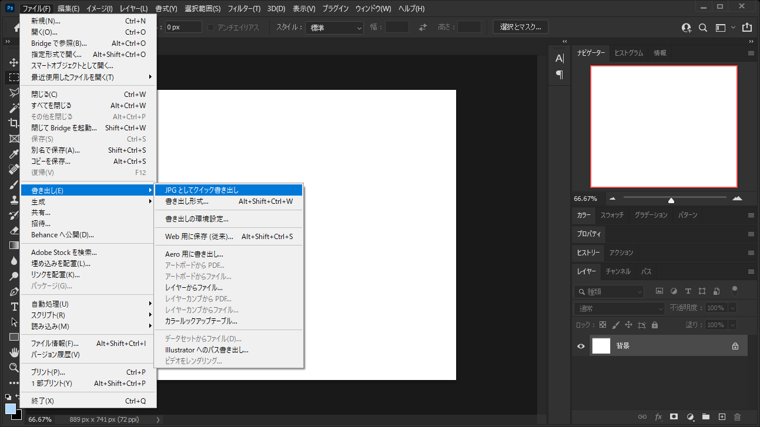Viewport: 760px width, 427px height.
Task: Toggle lock transparent pixels
Action: (x=602, y=325)
